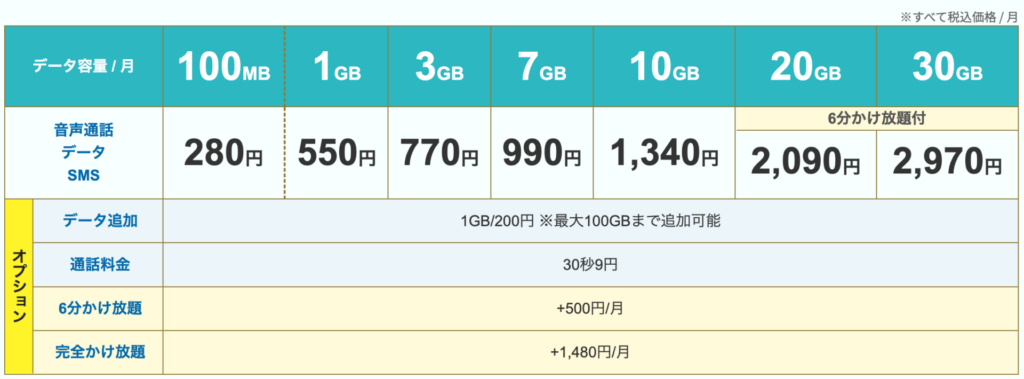
Task: Select the 770円 price cell
Action: [x=440, y=153]
